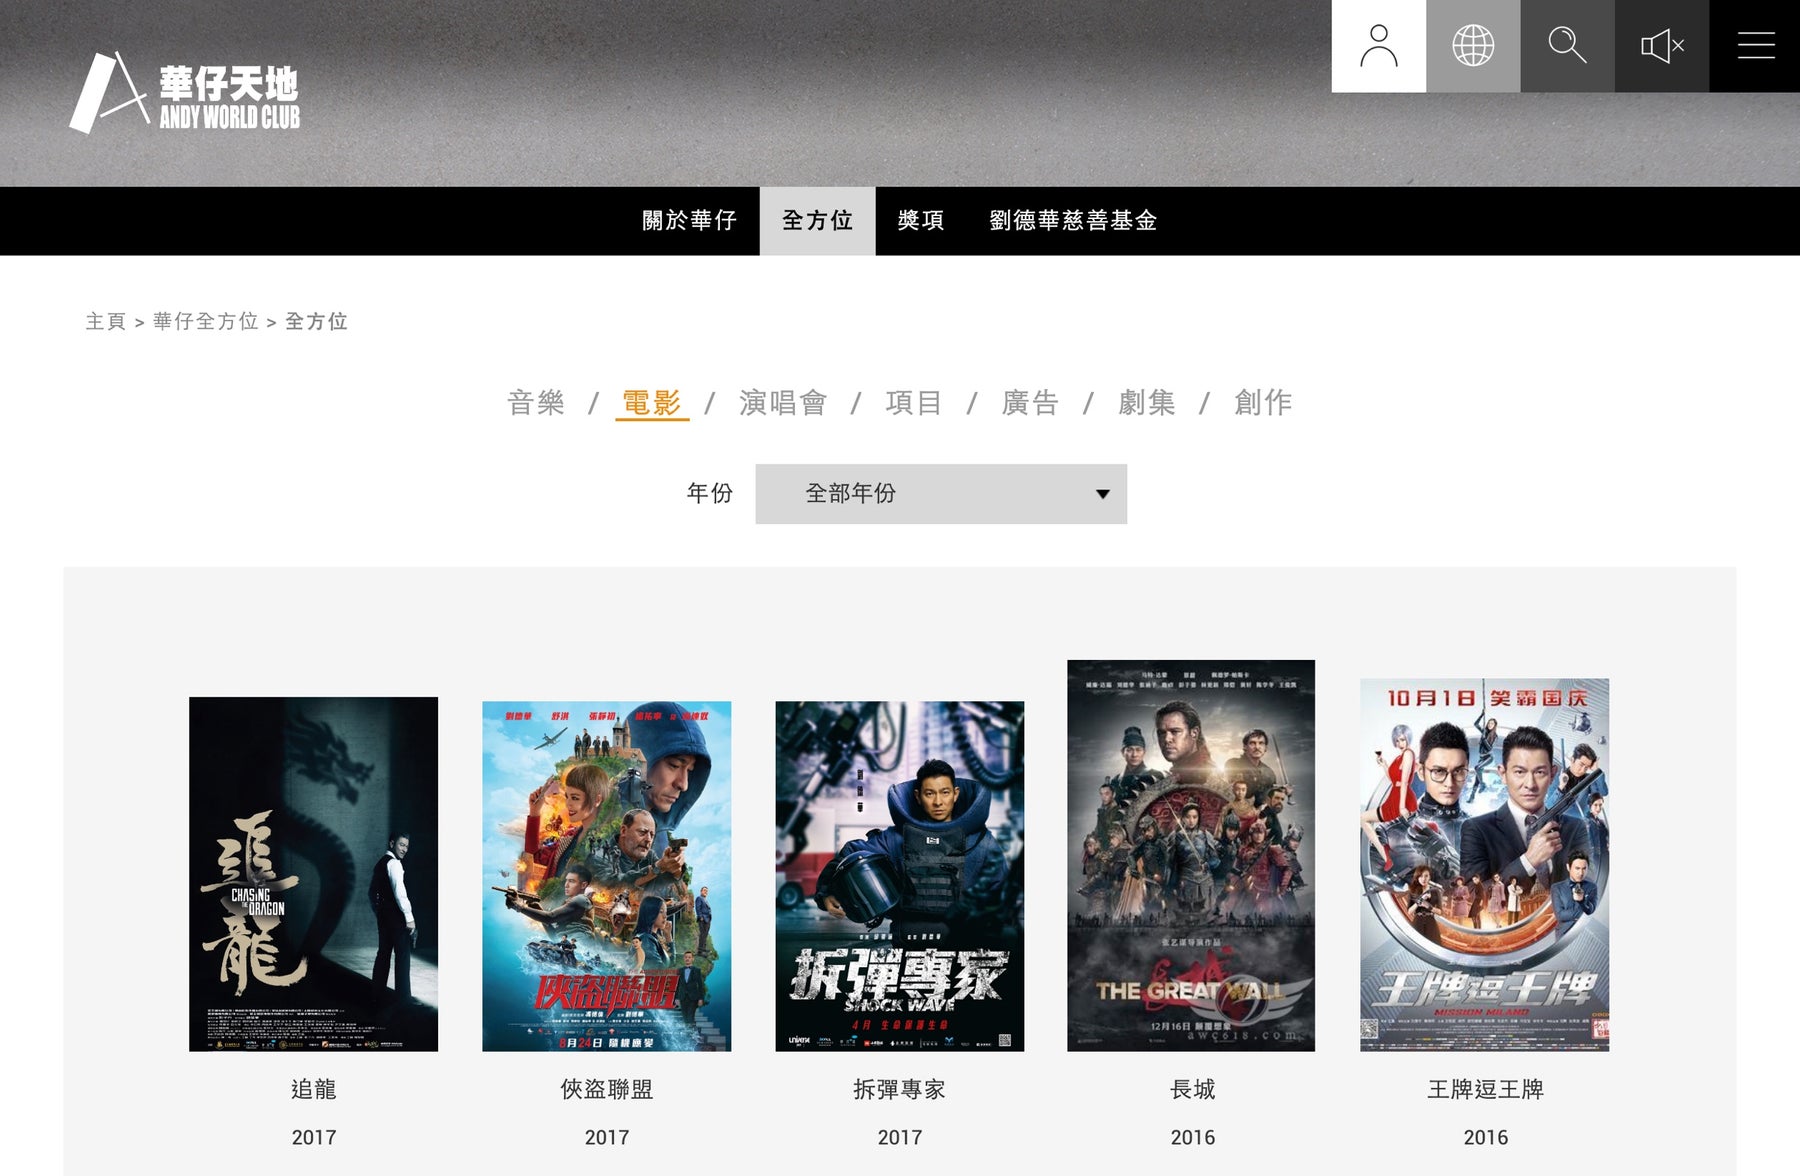Switch to the 項目 category tab
1800x1176 pixels.
(x=913, y=402)
